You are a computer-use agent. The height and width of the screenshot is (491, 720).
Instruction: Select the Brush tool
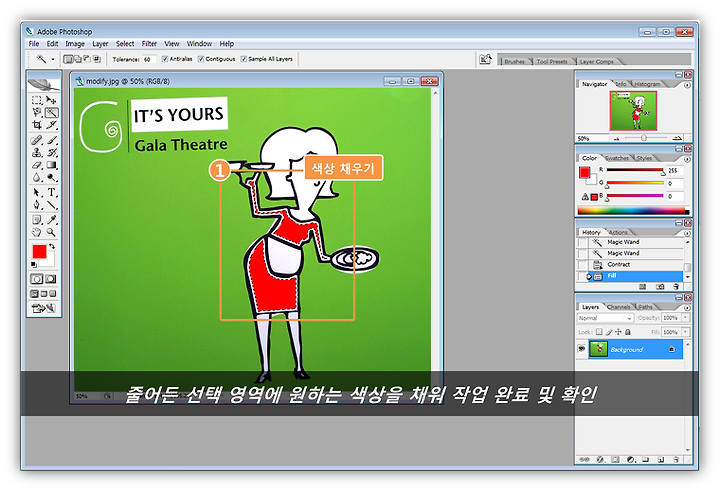click(51, 140)
